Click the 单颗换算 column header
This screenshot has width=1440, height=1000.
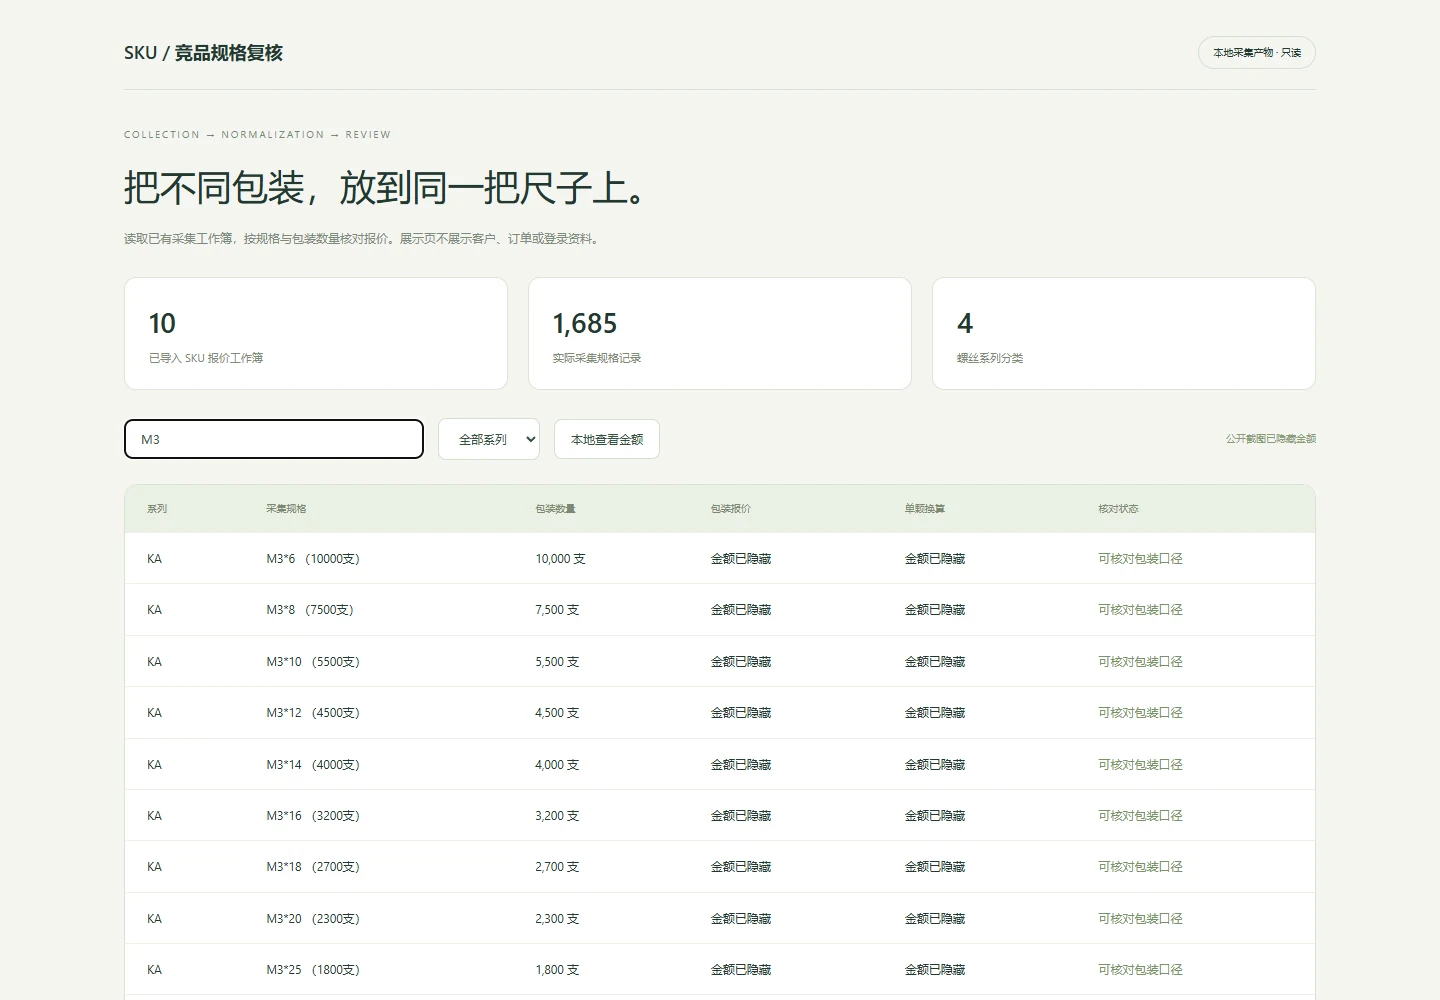tap(925, 509)
